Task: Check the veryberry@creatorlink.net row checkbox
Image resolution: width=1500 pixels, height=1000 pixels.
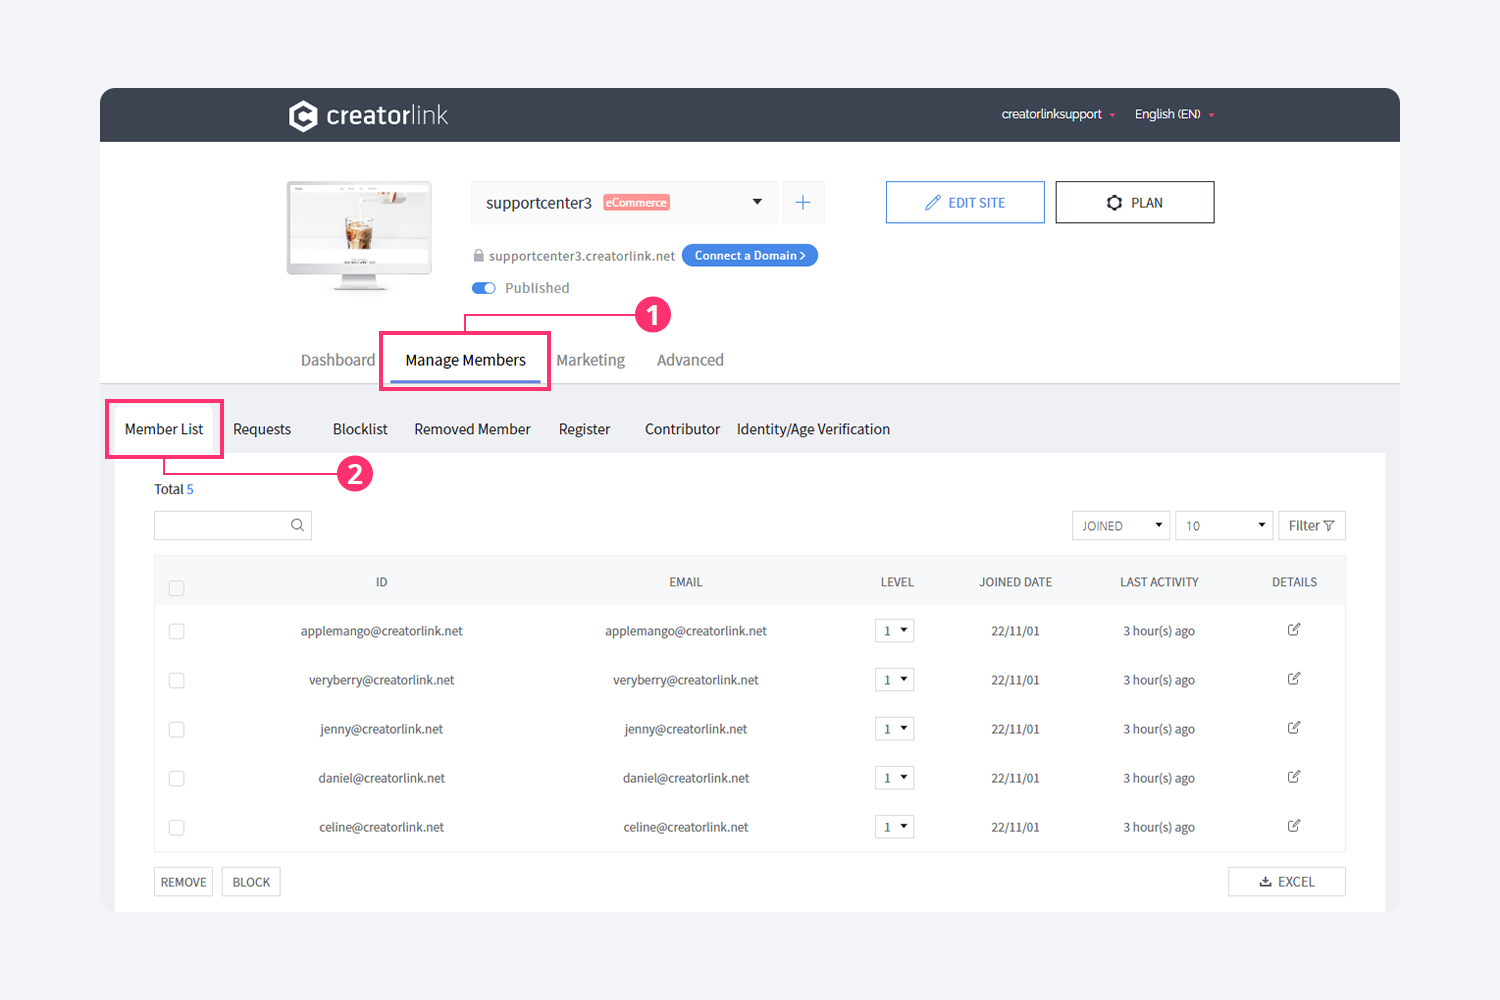Action: 177,680
